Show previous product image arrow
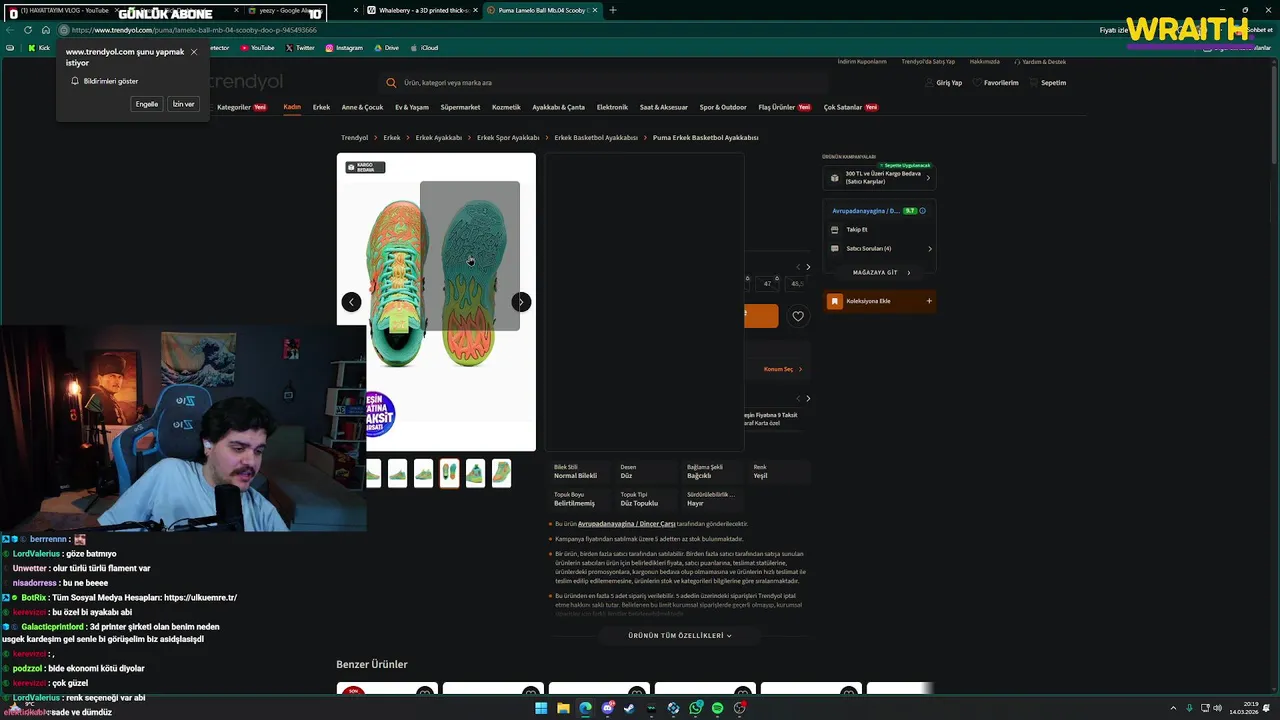The width and height of the screenshot is (1280, 720). (351, 302)
